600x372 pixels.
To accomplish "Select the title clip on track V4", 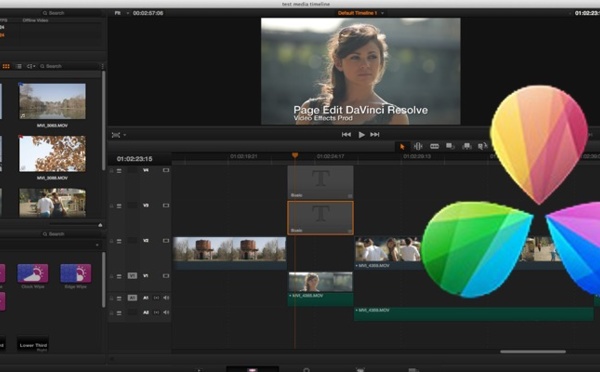I will point(320,182).
